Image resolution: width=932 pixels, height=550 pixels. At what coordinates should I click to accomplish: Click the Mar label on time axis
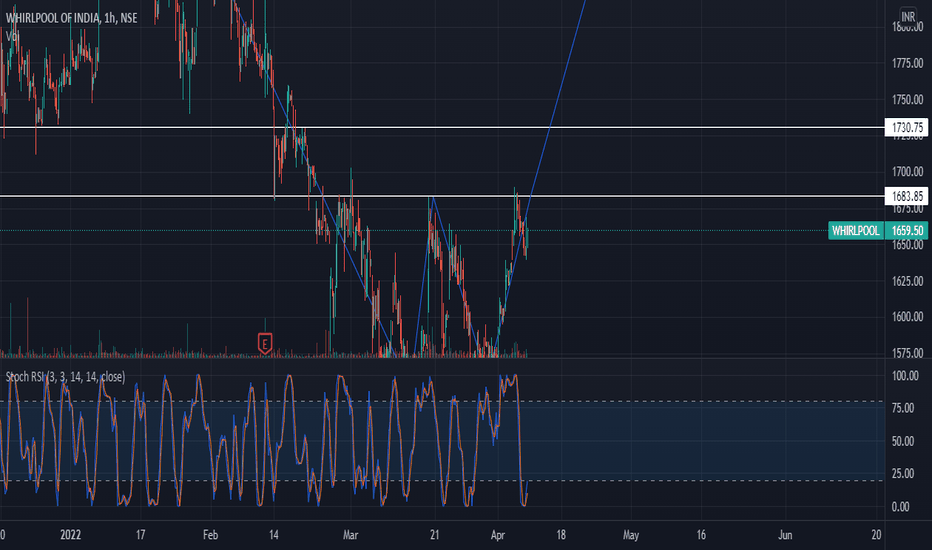[351, 535]
